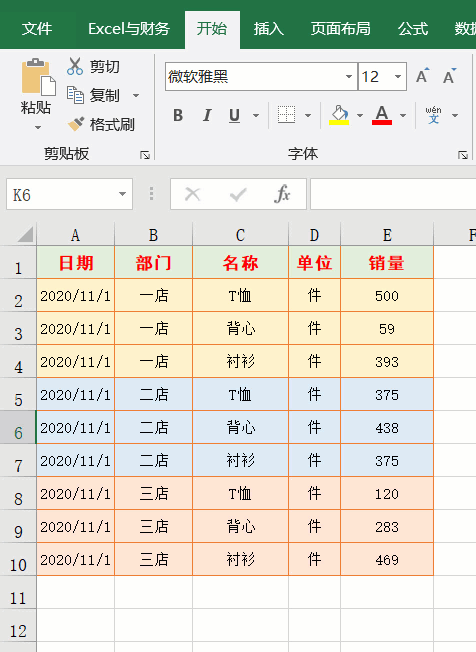
Task: Click the confirm checkmark formula icon
Action: click(x=238, y=194)
